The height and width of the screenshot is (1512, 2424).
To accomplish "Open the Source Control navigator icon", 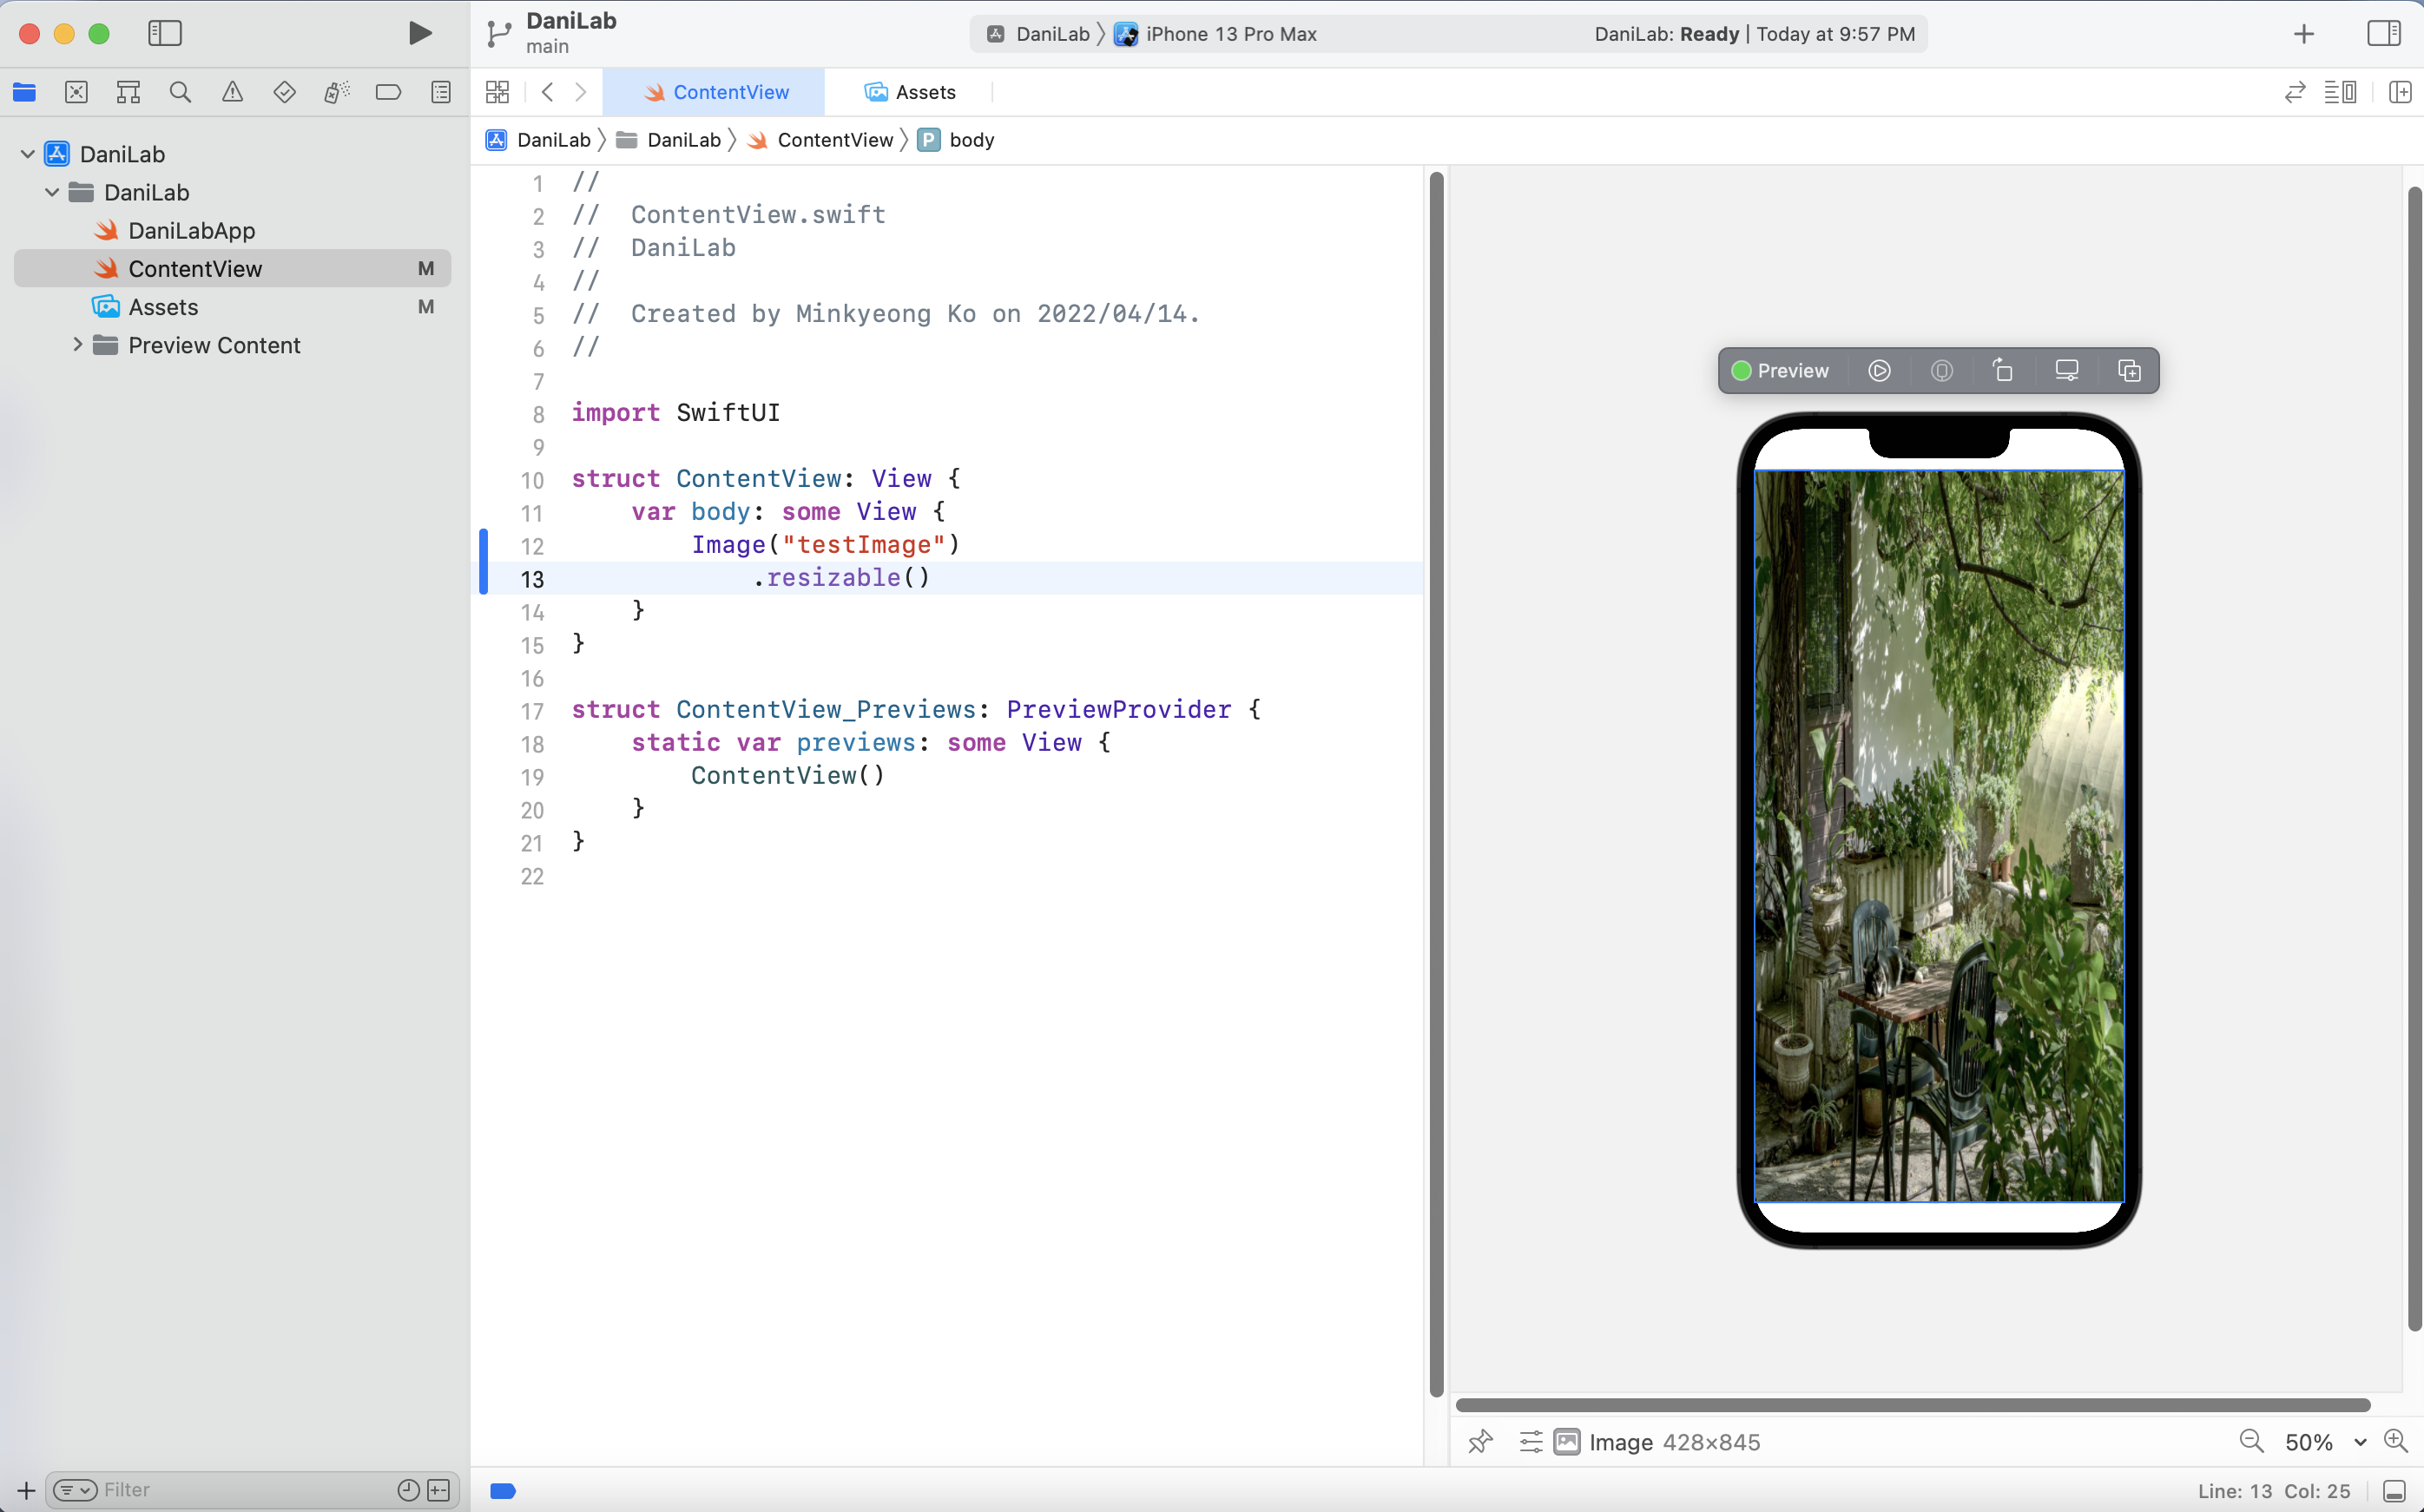I will tap(76, 92).
